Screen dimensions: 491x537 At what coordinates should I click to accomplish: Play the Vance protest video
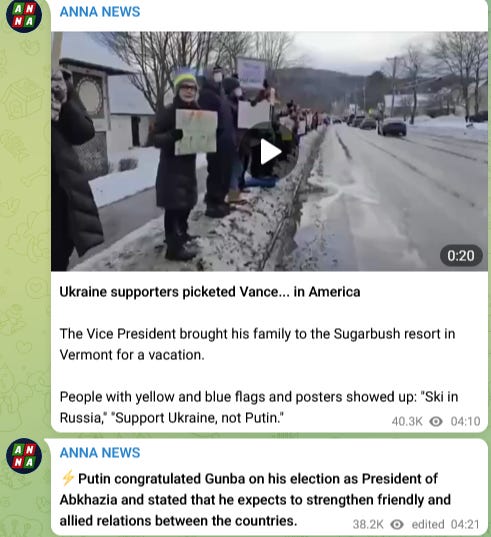271,151
